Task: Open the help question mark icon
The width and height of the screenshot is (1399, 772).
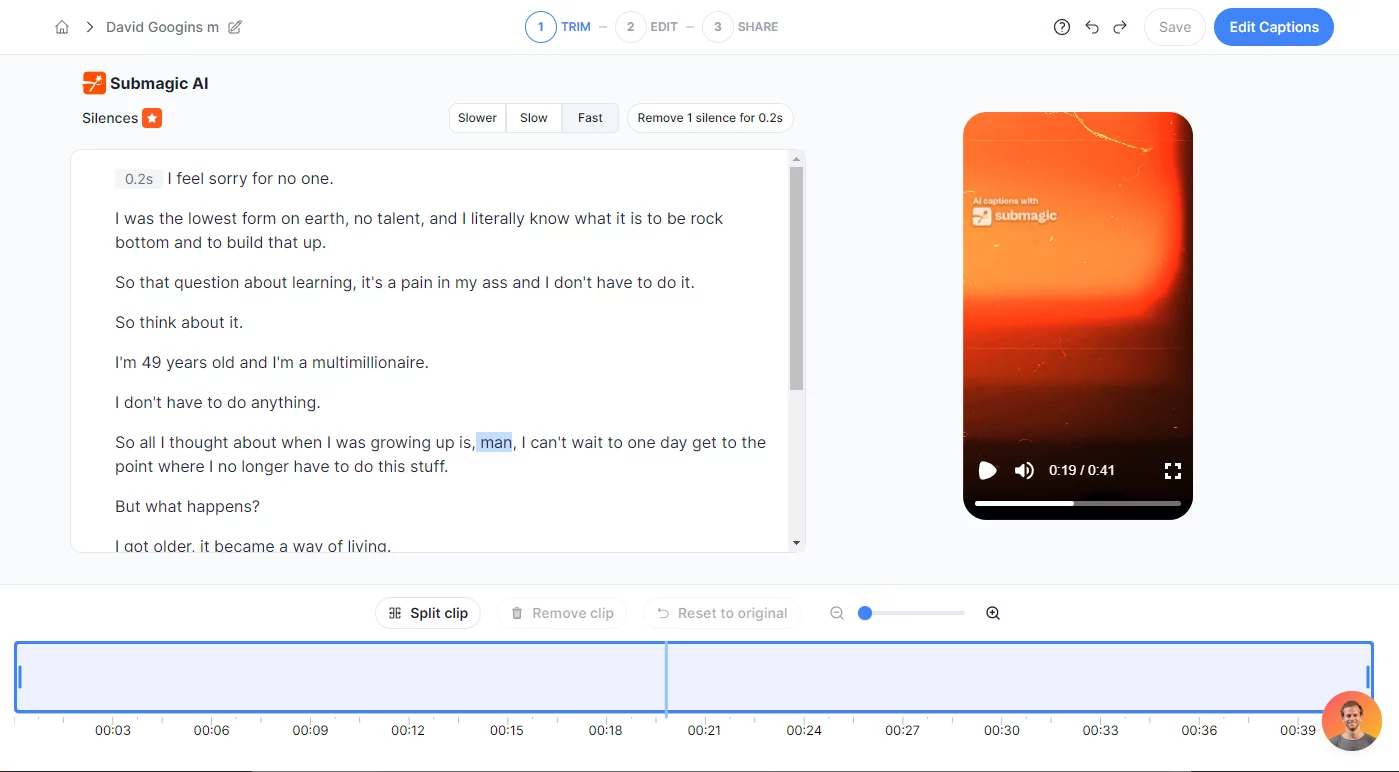Action: point(1062,27)
